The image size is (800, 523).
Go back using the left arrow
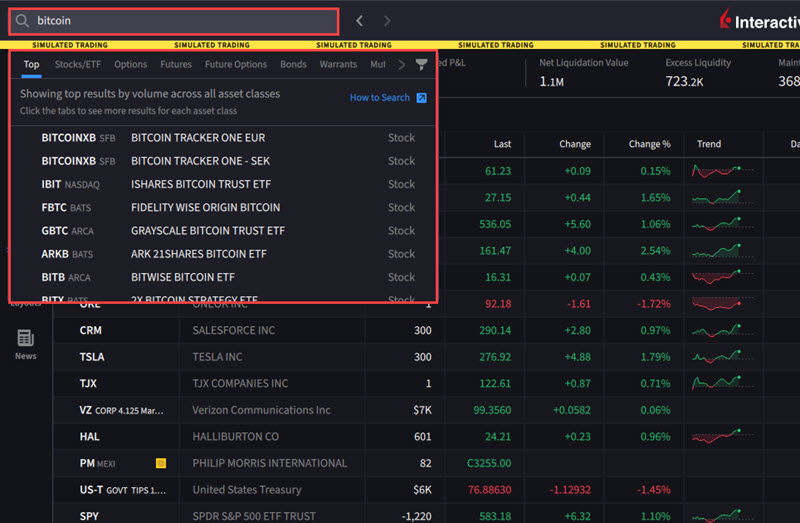click(x=360, y=21)
